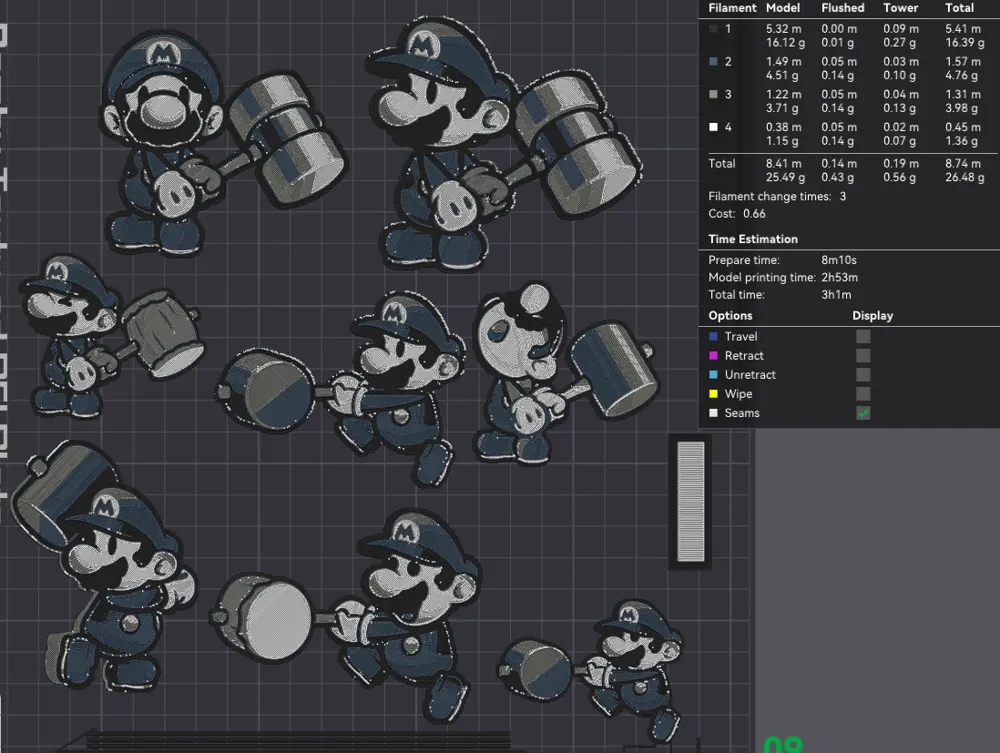Click the Time Estimation section heading
Screen dimensions: 1000x753
[753, 239]
